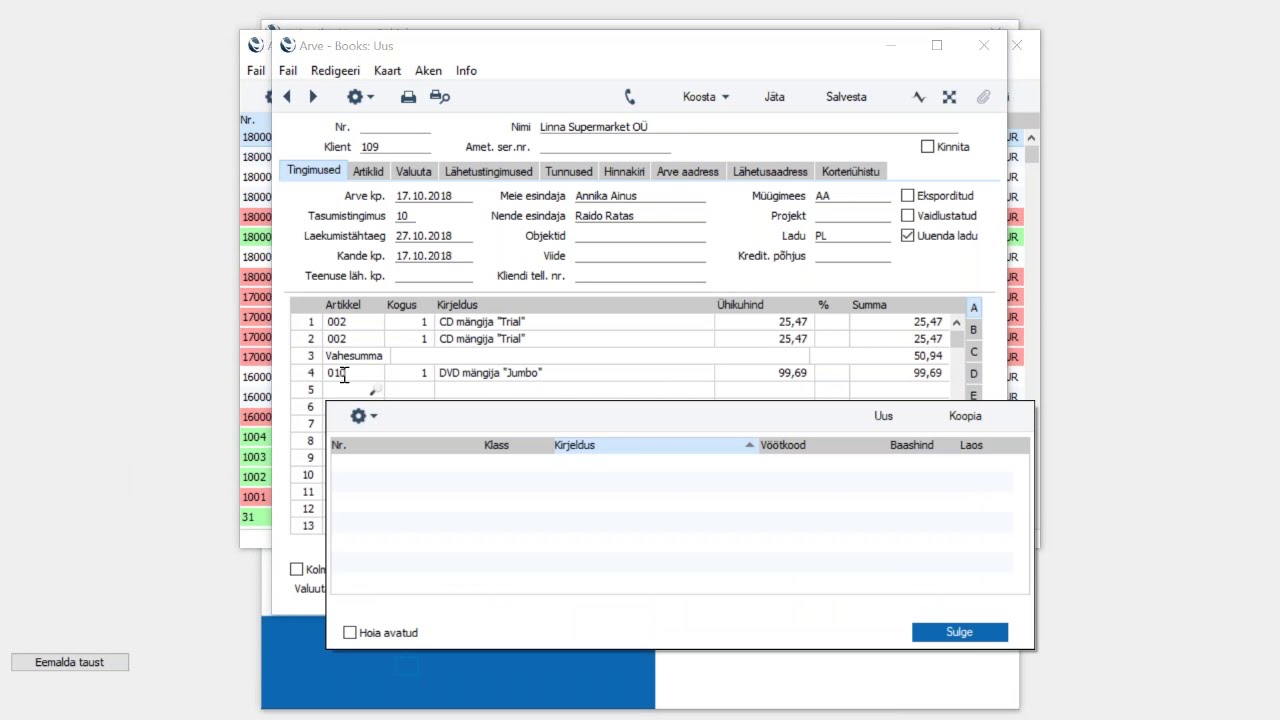Click the paste special magnifier icon in row 5
The height and width of the screenshot is (720, 1280).
point(376,390)
